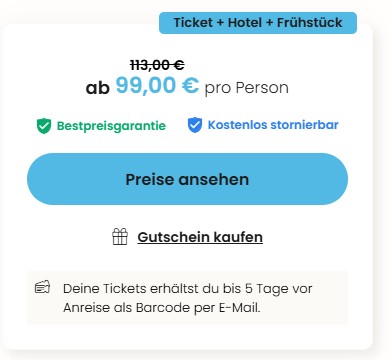Click the word E-Mail in the notice
Viewport: 392px width, 360px height.
pos(240,308)
